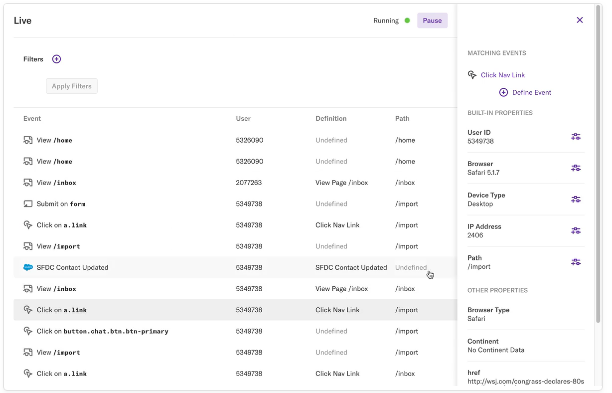Click Path column header

click(x=402, y=118)
